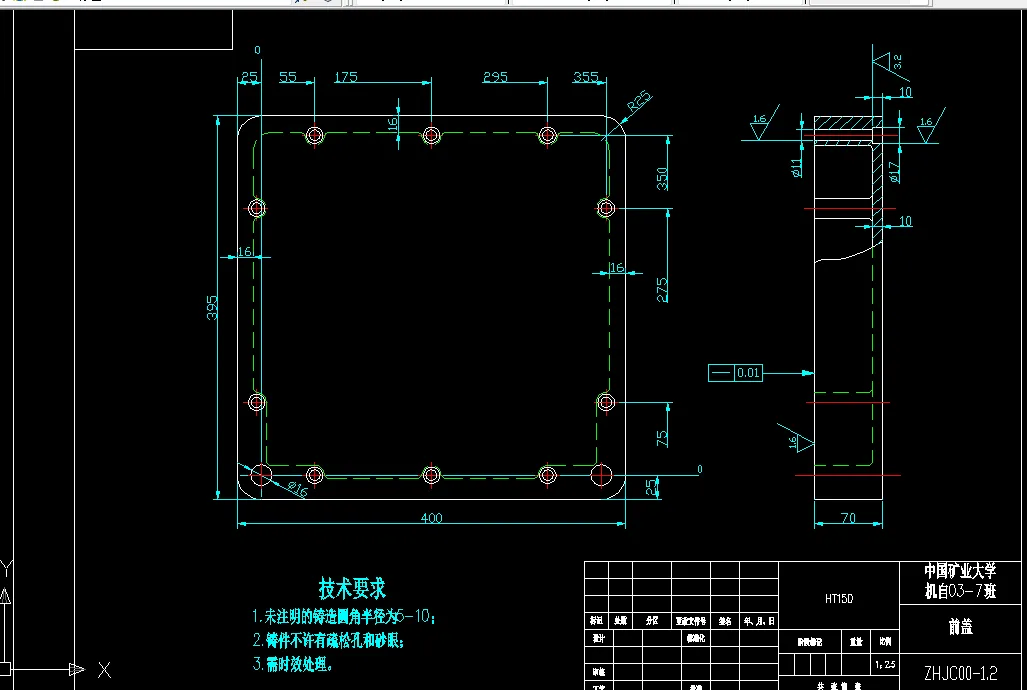
Task: Select the 70 thickness dimension in the side view
Action: 848,518
